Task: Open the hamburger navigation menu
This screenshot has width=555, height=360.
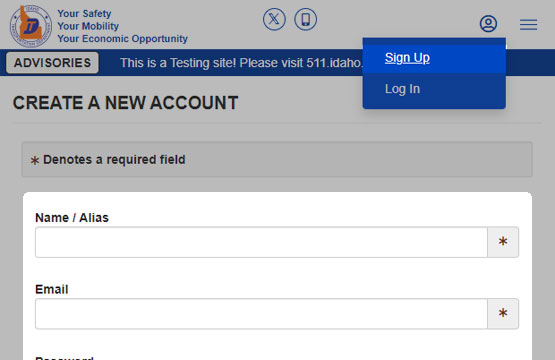Action: pos(528,24)
